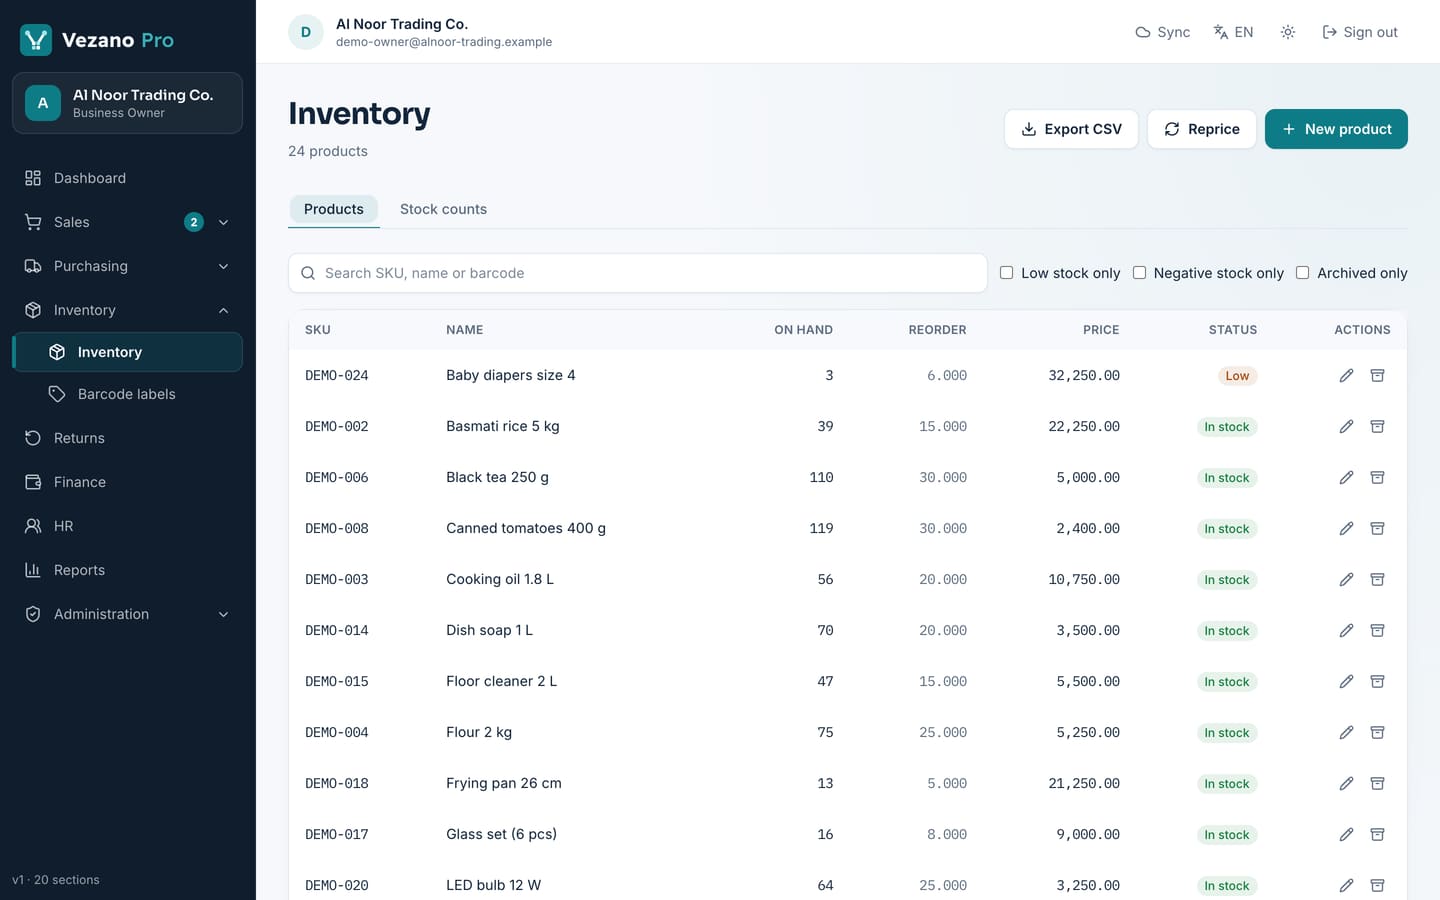Check the Negative stock only box
The height and width of the screenshot is (900, 1440).
point(1139,273)
